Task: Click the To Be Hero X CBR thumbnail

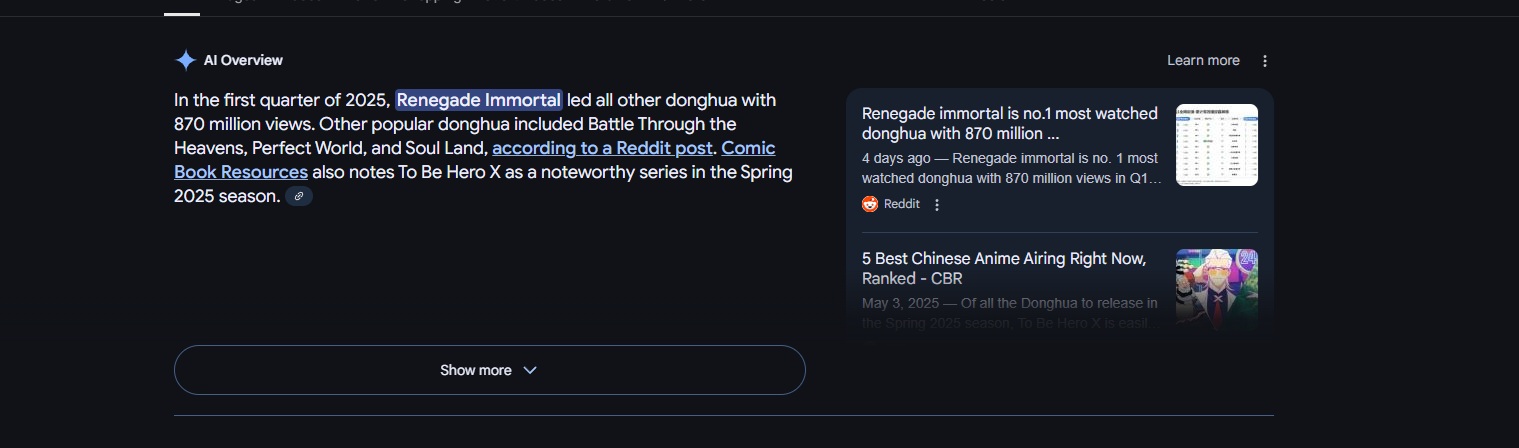Action: coord(1217,290)
